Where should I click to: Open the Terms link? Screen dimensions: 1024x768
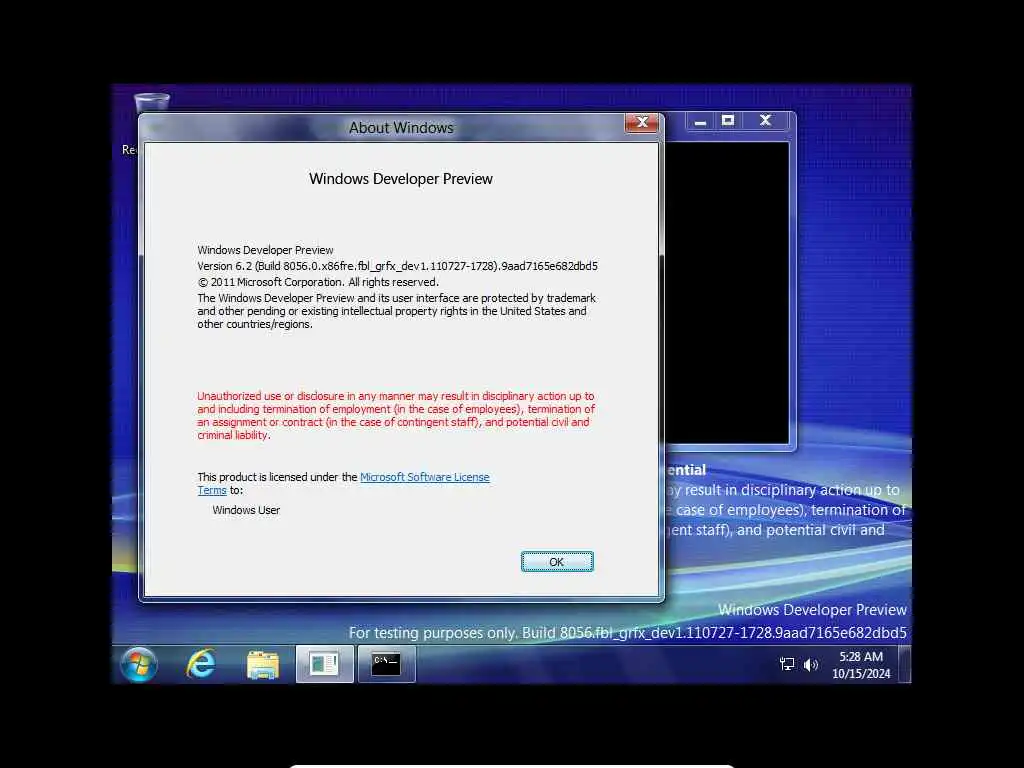click(x=212, y=490)
